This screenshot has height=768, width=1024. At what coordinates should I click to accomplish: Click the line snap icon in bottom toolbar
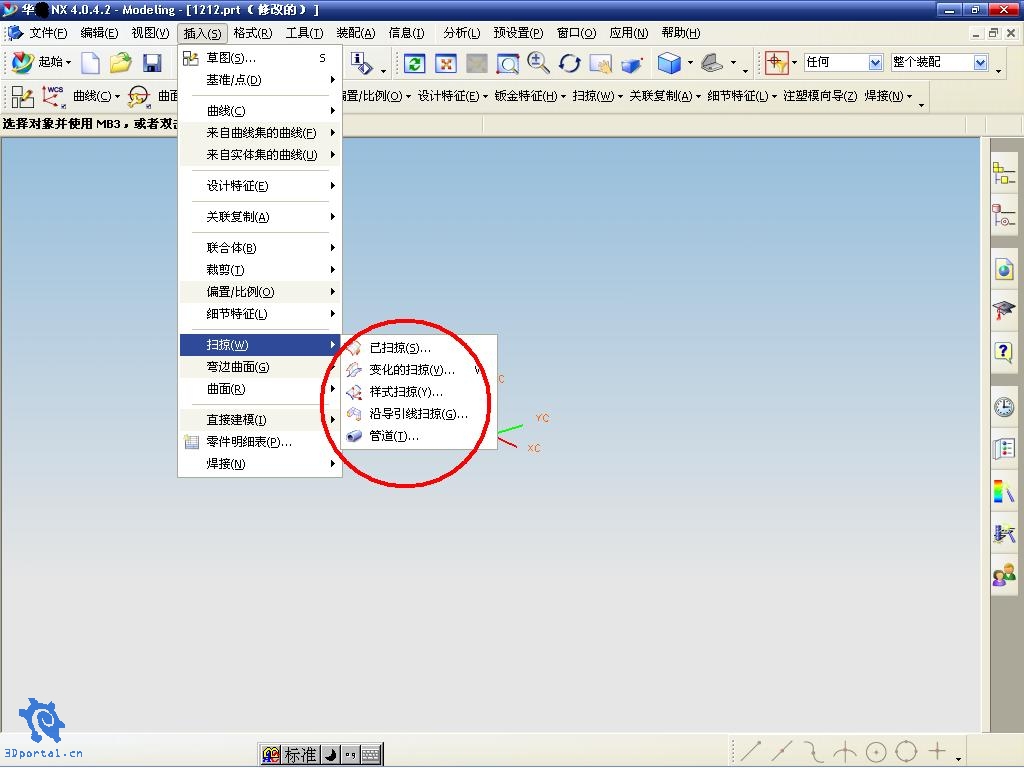[x=750, y=752]
